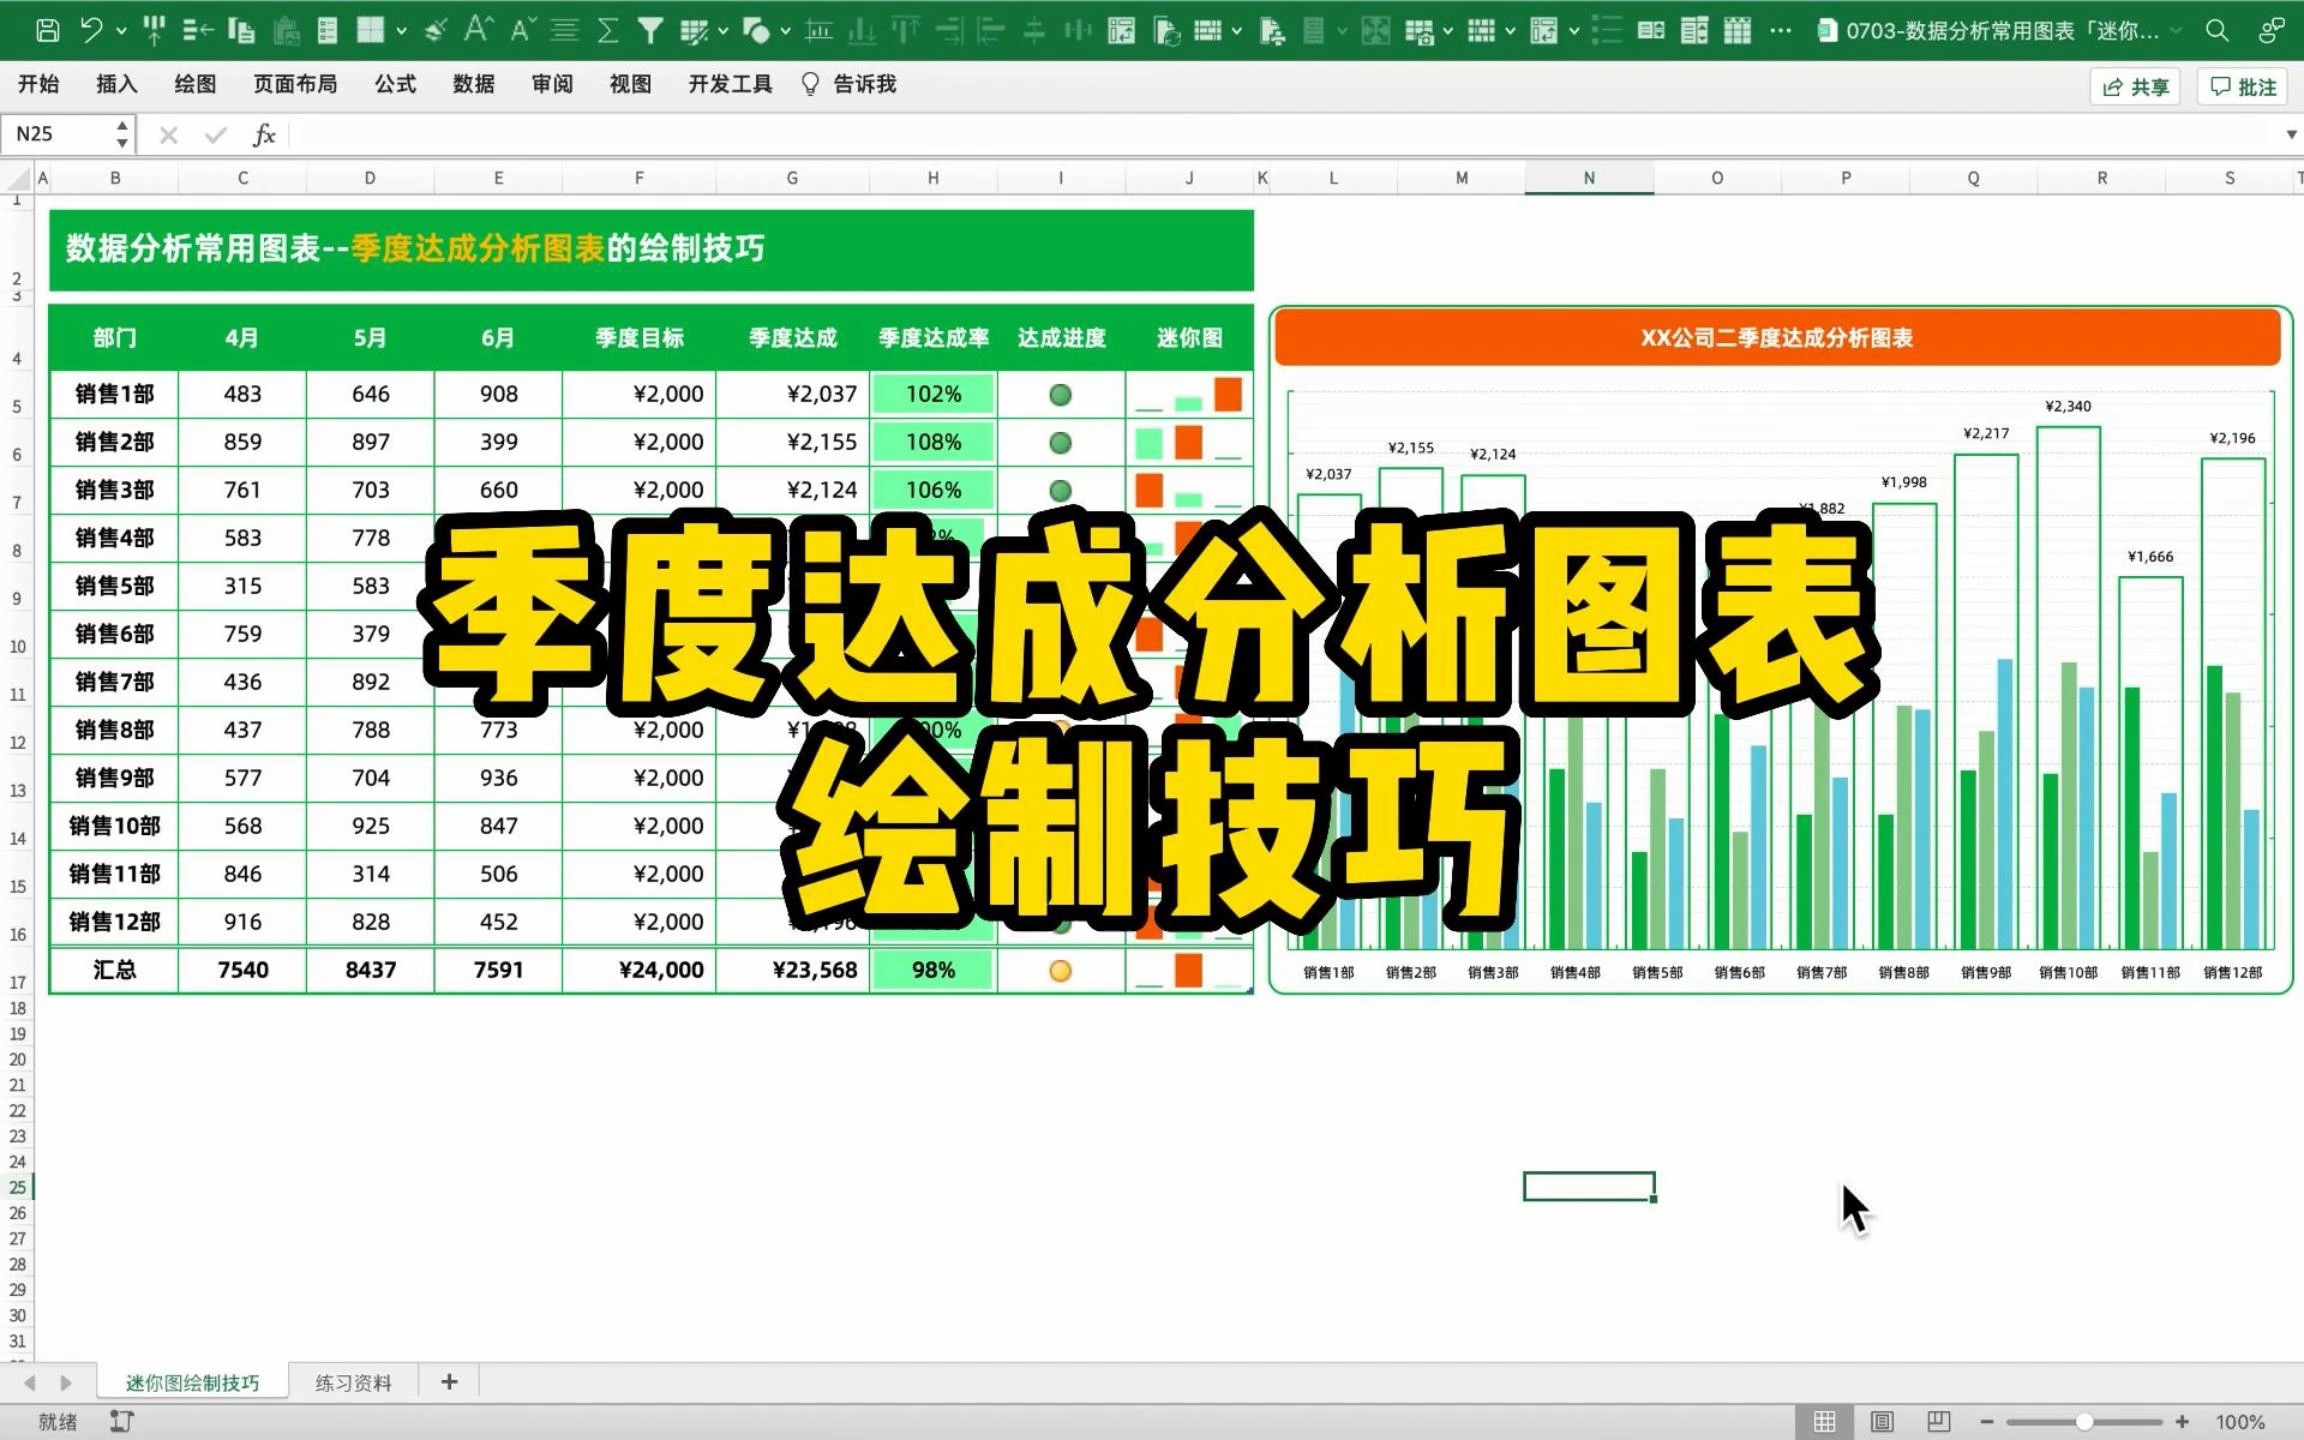This screenshot has width=2304, height=1440.
Task: Click the 批注 comments button
Action: tap(2243, 87)
